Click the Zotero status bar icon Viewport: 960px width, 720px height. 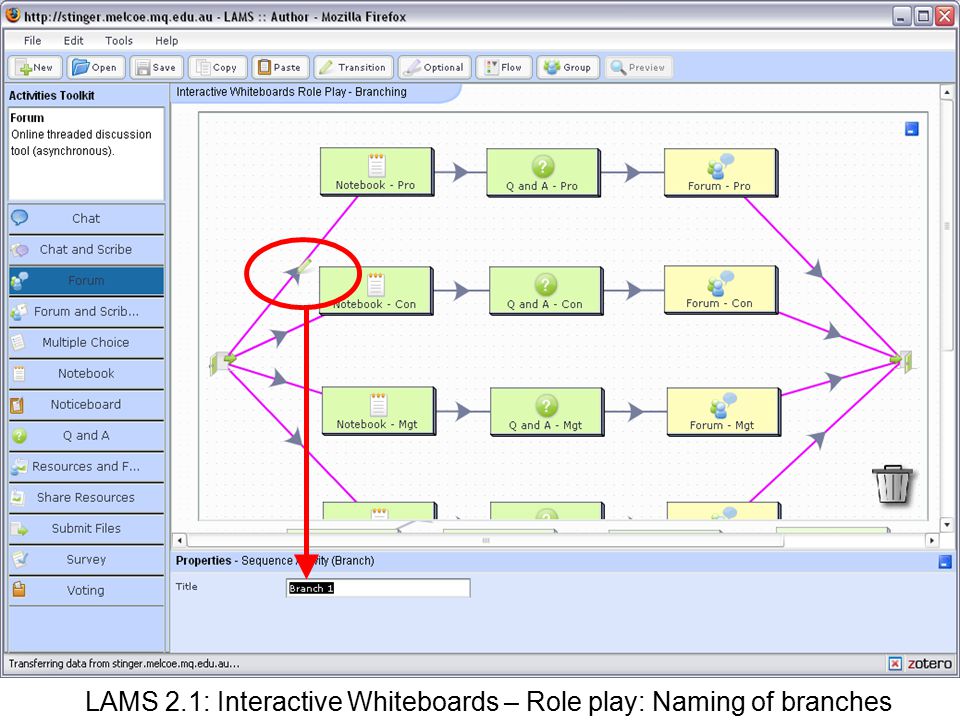click(929, 664)
